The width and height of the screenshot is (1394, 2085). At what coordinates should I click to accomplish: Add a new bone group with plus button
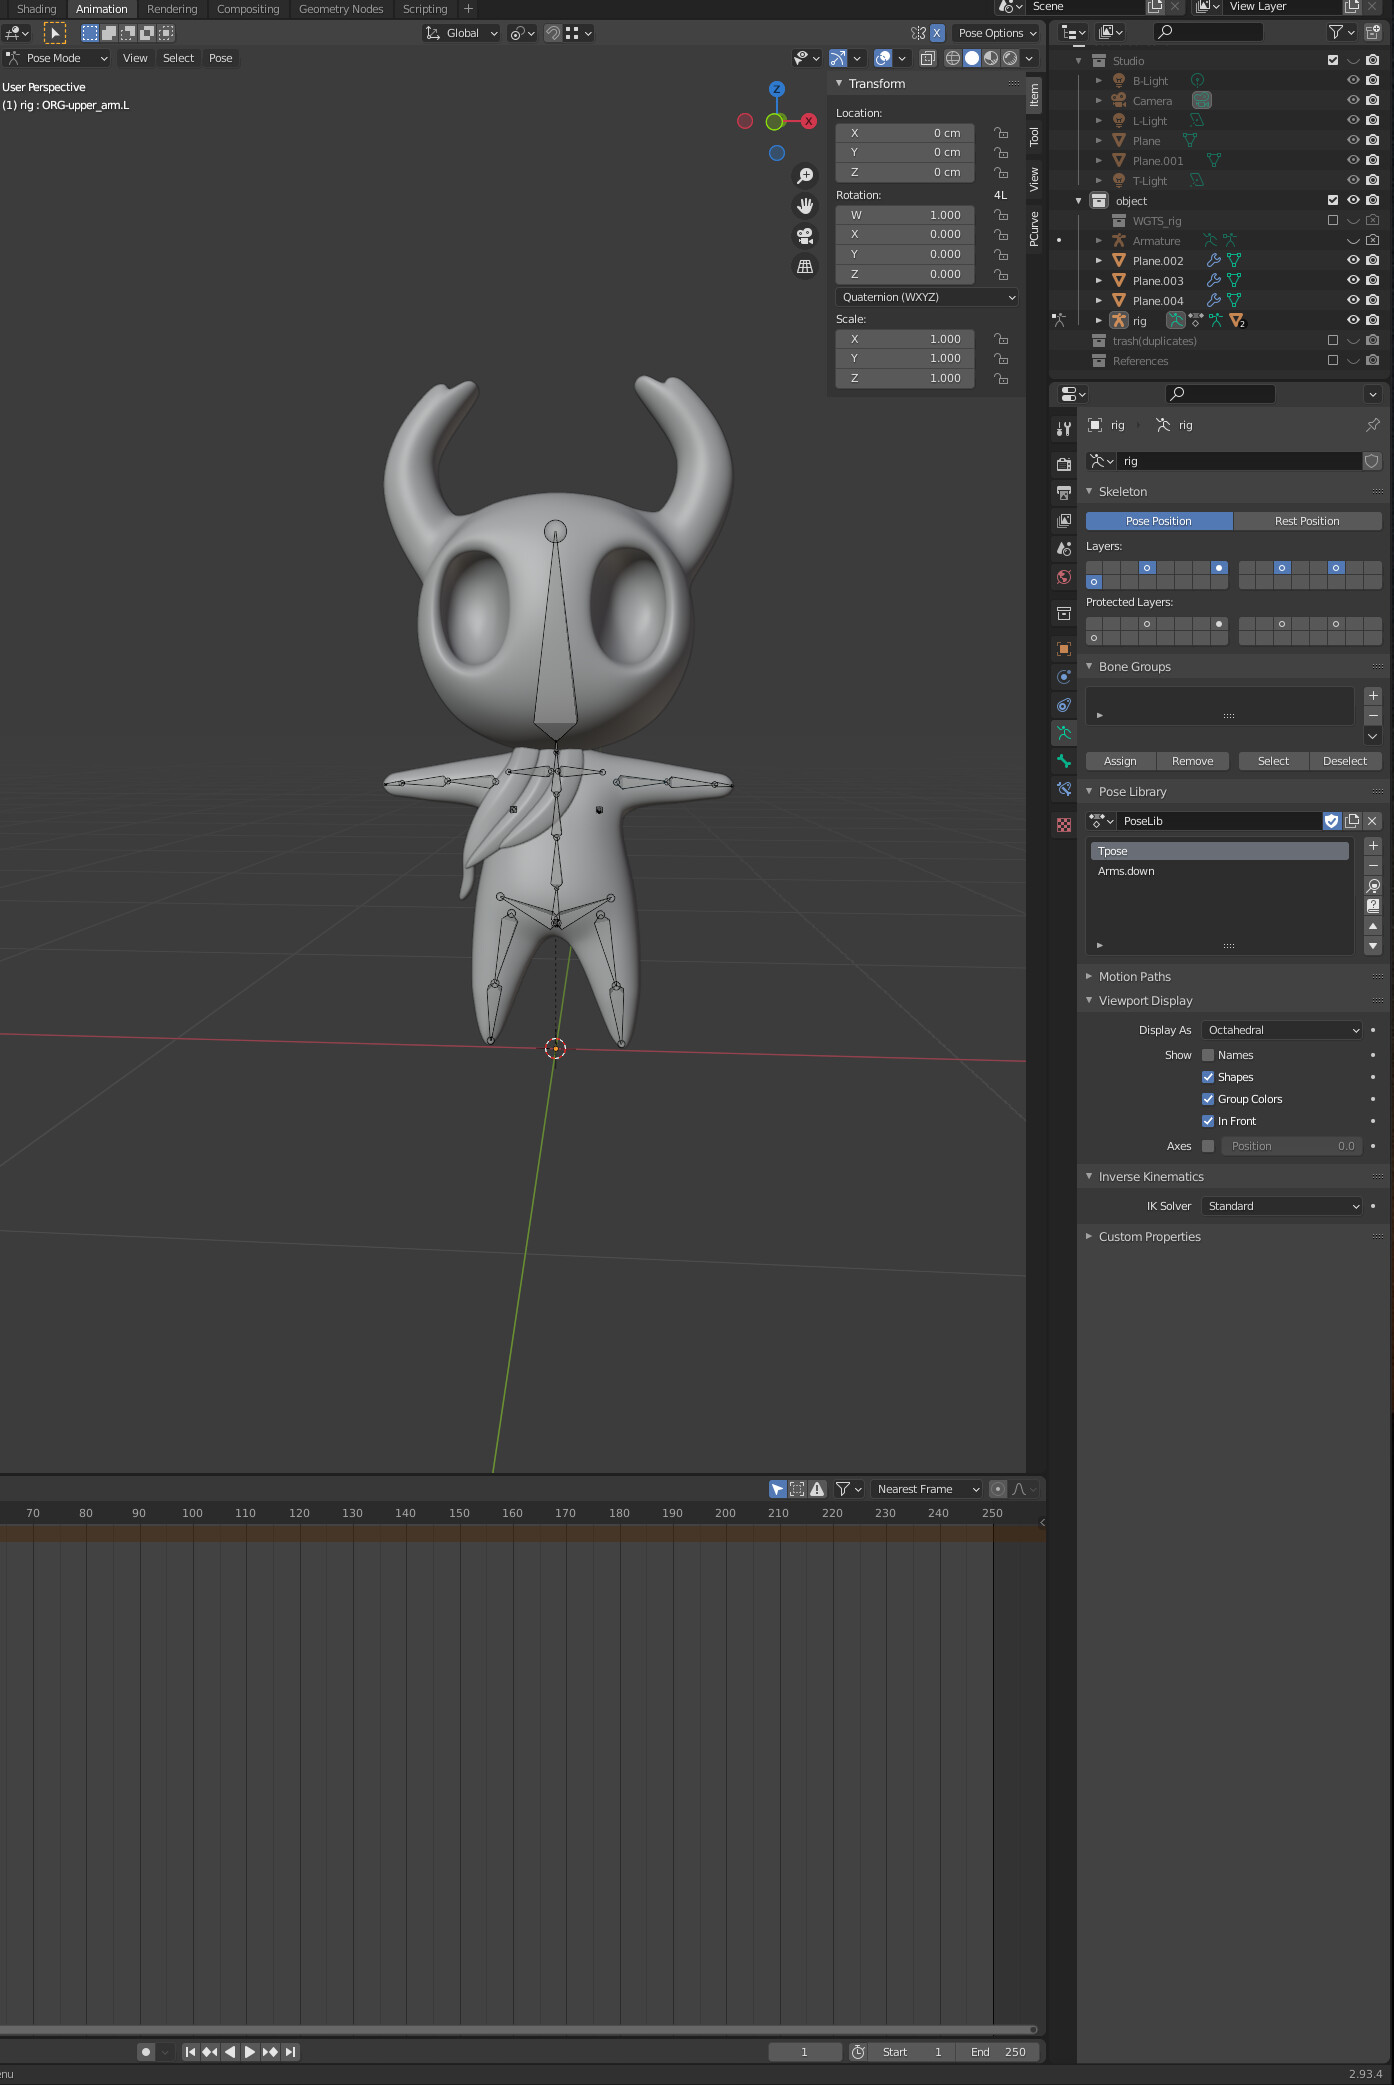click(x=1373, y=696)
